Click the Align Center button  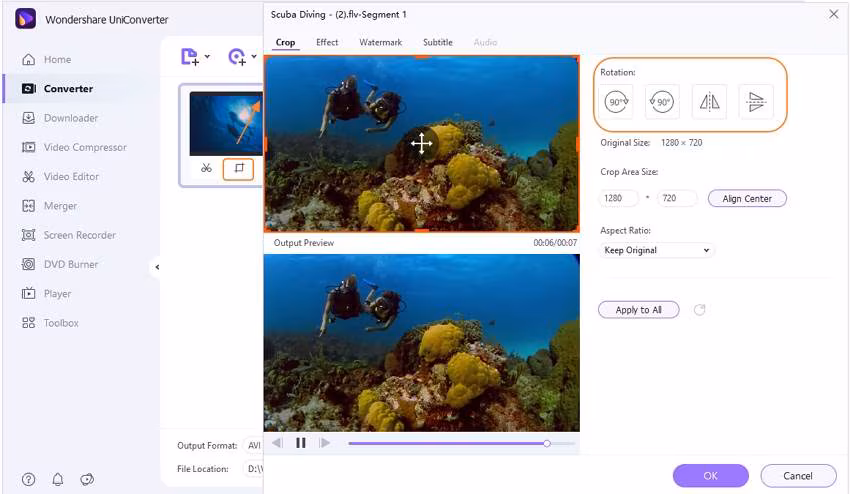747,198
